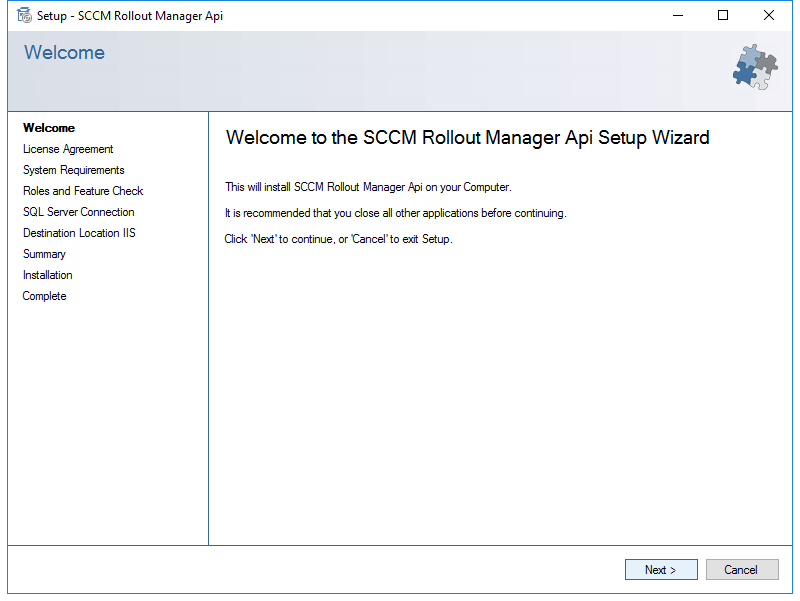800x601 pixels.
Task: Select the Summary step in sidebar
Action: tap(44, 254)
